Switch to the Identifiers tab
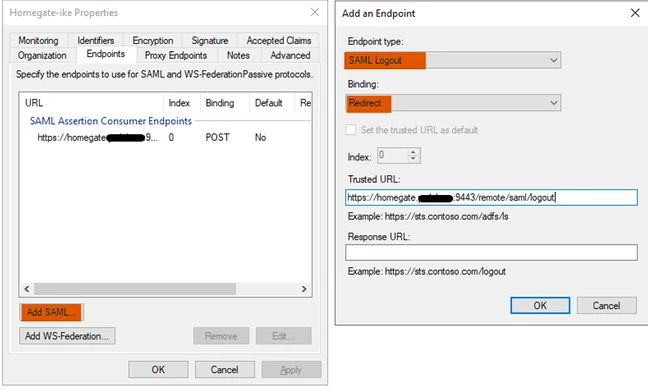This screenshot has height=390, width=648. click(95, 40)
